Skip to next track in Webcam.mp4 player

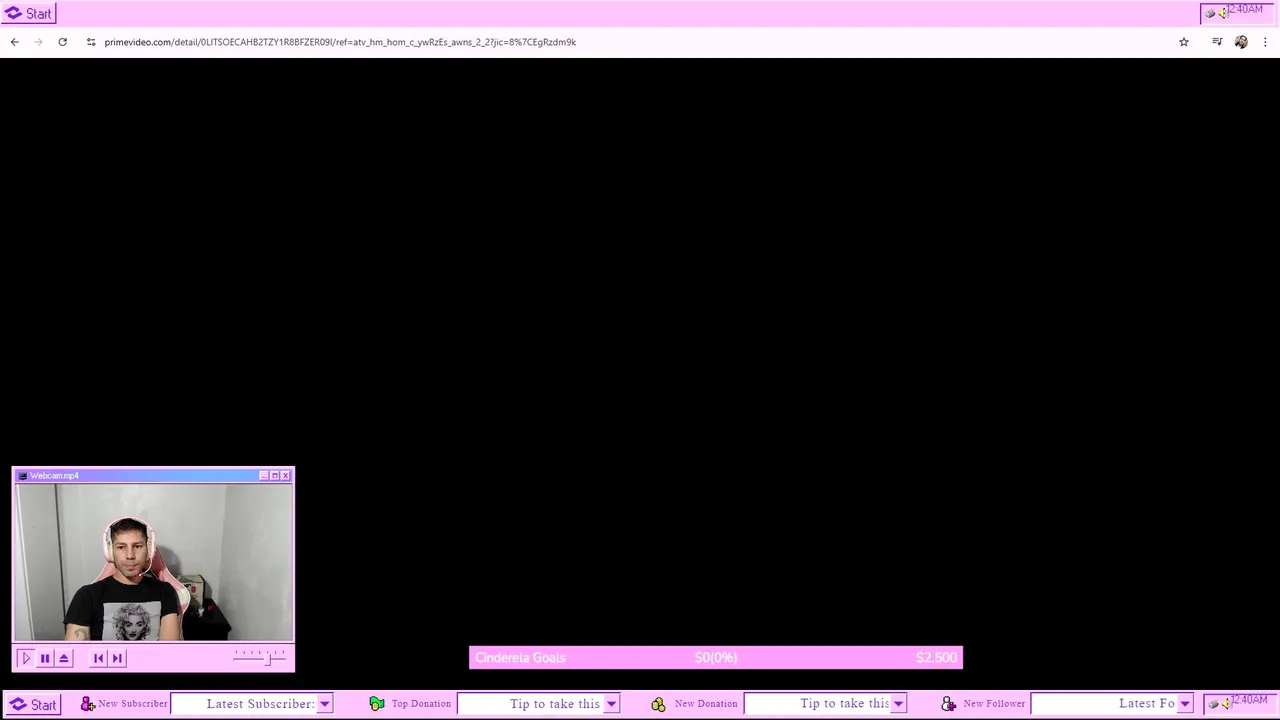coord(117,658)
